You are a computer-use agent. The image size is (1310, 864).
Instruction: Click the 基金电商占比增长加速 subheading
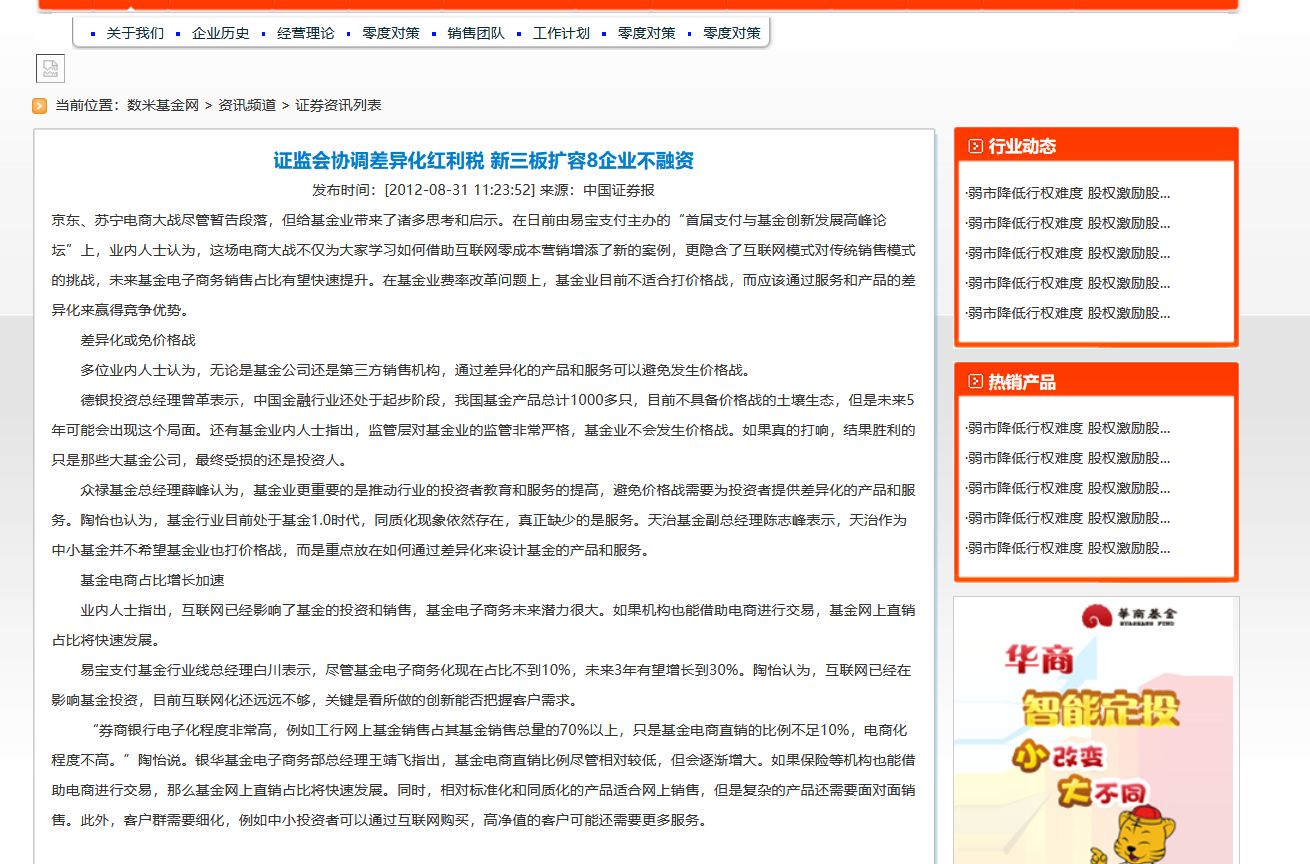[152, 580]
